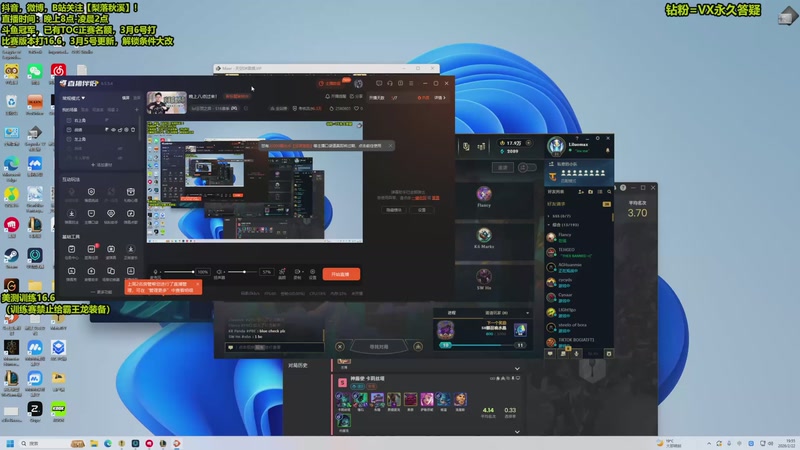
Task: Open the second tool in the interactive tools grid
Action: tap(91, 194)
